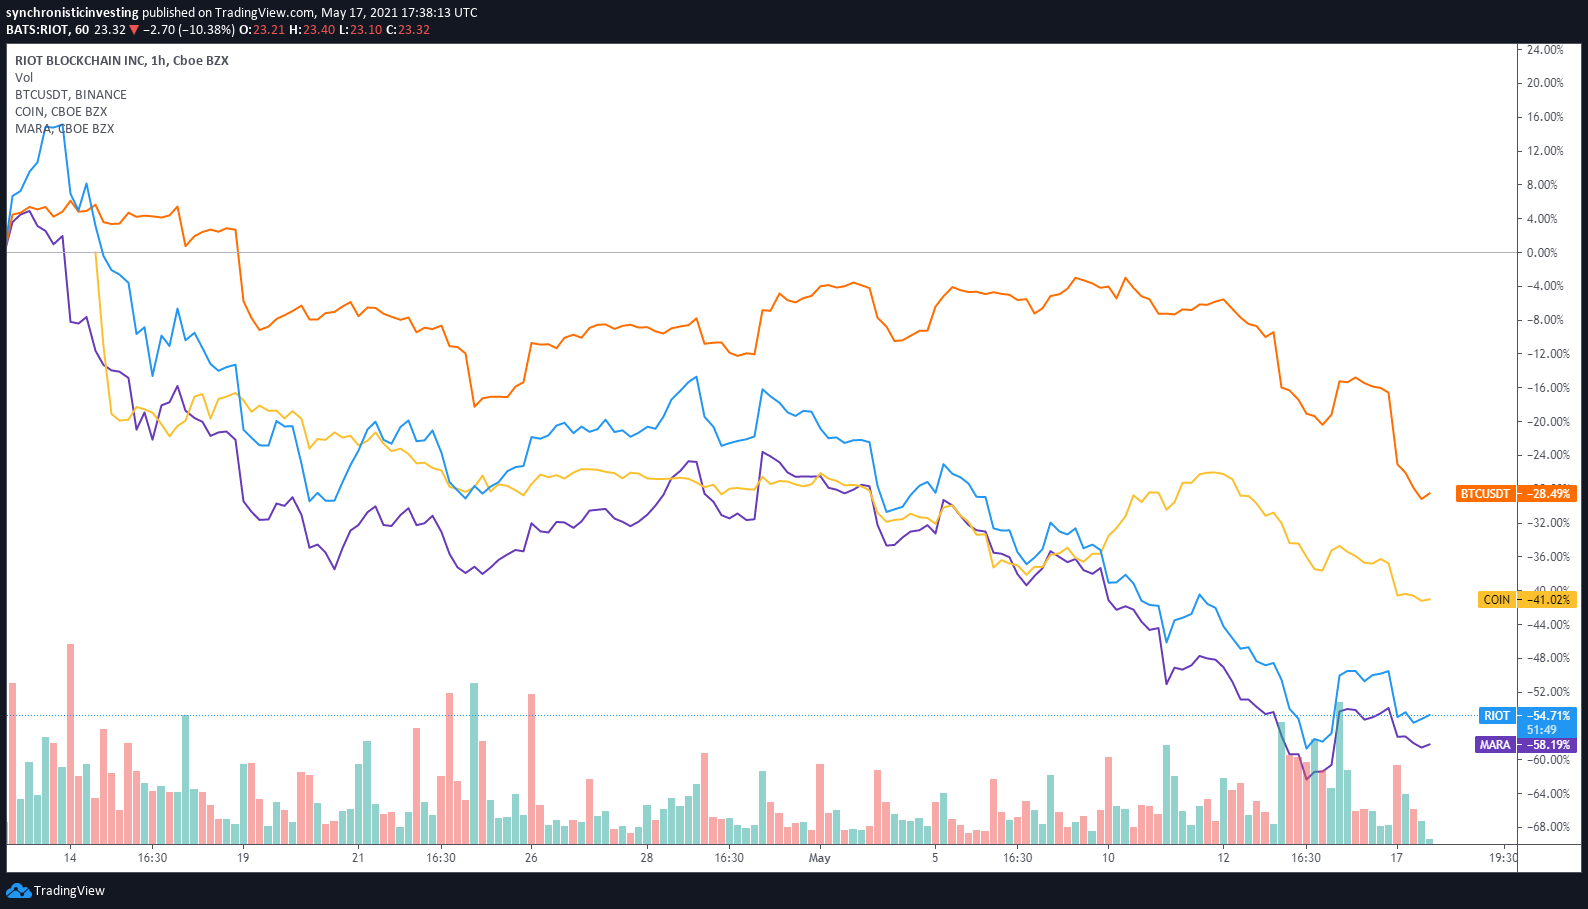Image resolution: width=1588 pixels, height=909 pixels.
Task: Select the orange BTCUSDT price label tag
Action: tap(1485, 494)
